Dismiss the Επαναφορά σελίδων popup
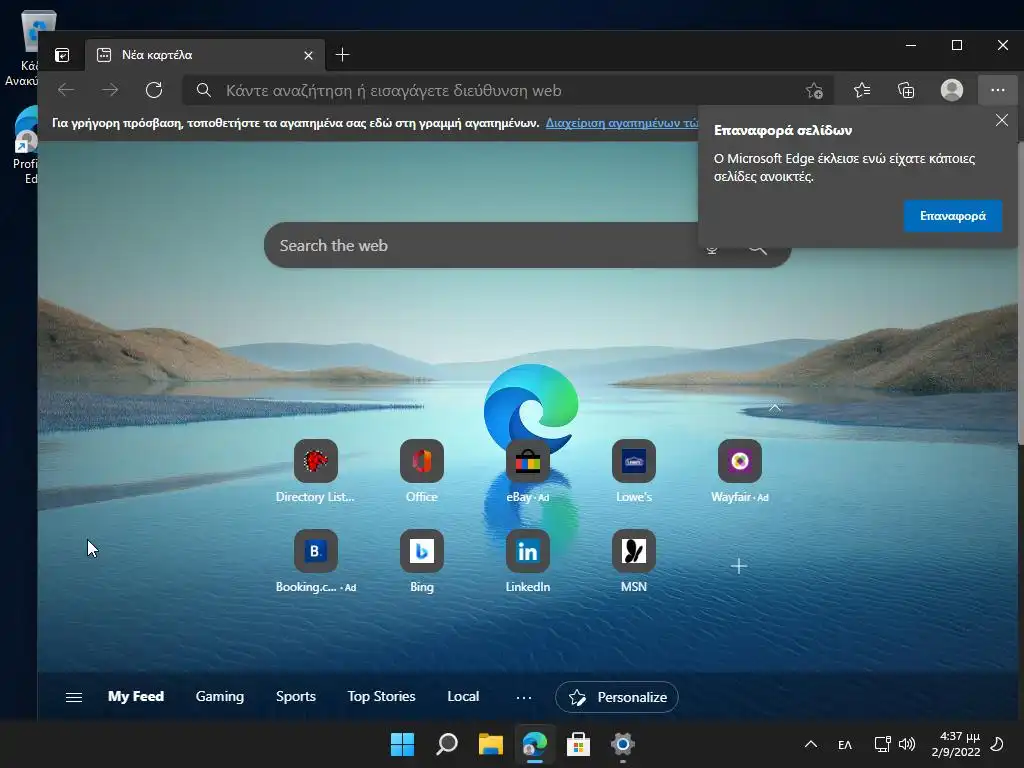The image size is (1024, 768). 1002,120
